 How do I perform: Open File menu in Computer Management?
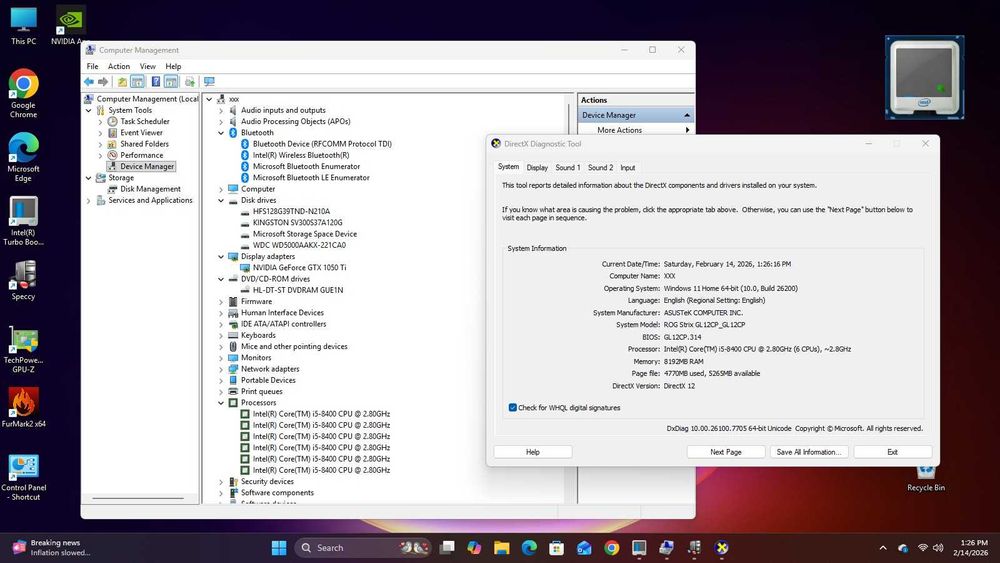click(92, 66)
